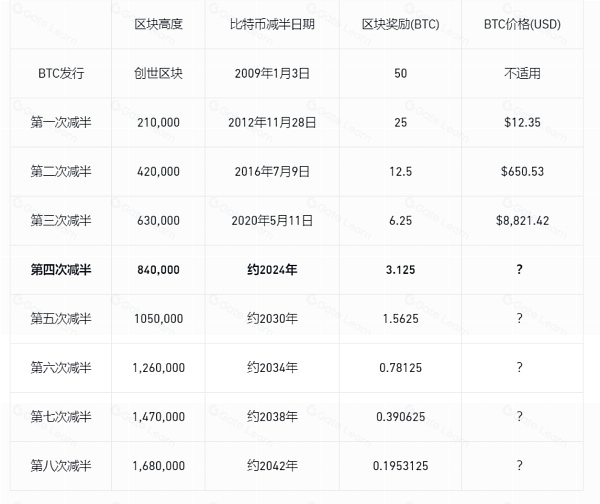Click the block reward value 50
Viewport: 600px width, 504px height.
pos(400,73)
